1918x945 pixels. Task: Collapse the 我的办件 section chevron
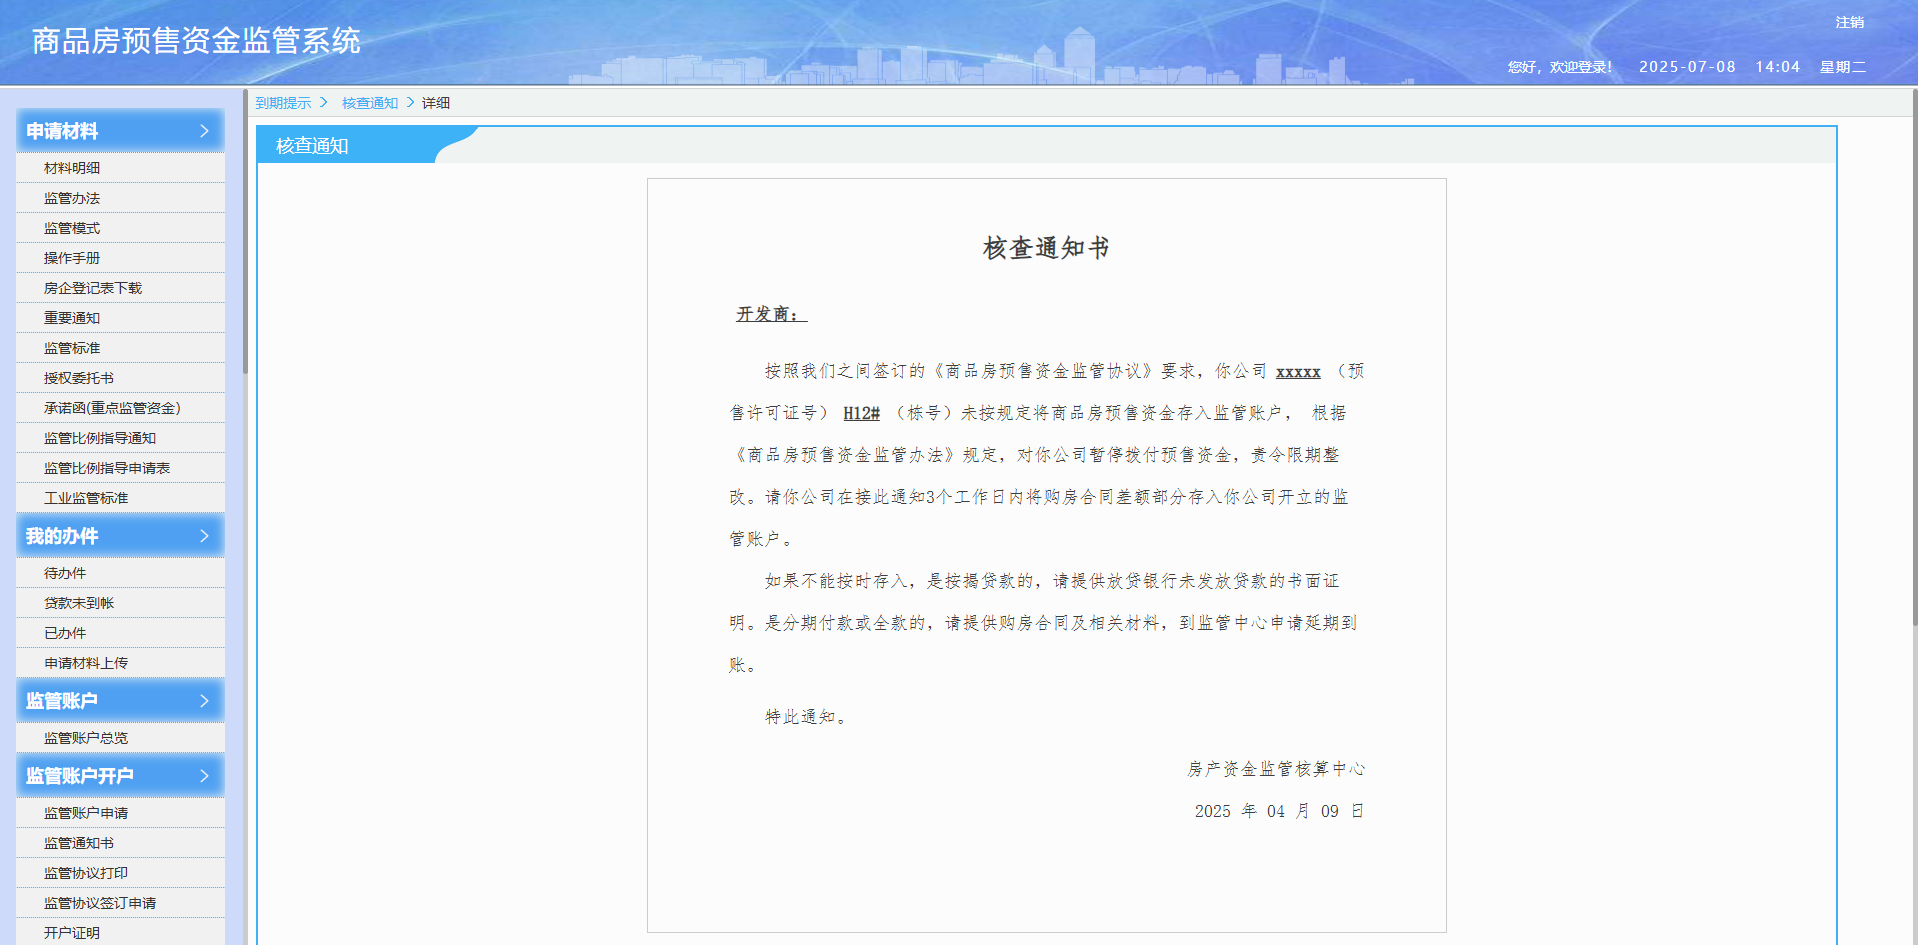[x=204, y=536]
